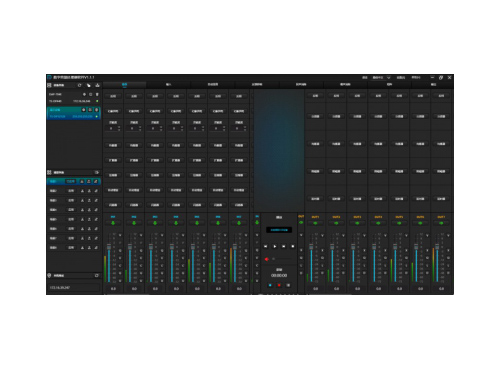
Task: Click the input channel 1 fader handle
Action: (x=109, y=247)
